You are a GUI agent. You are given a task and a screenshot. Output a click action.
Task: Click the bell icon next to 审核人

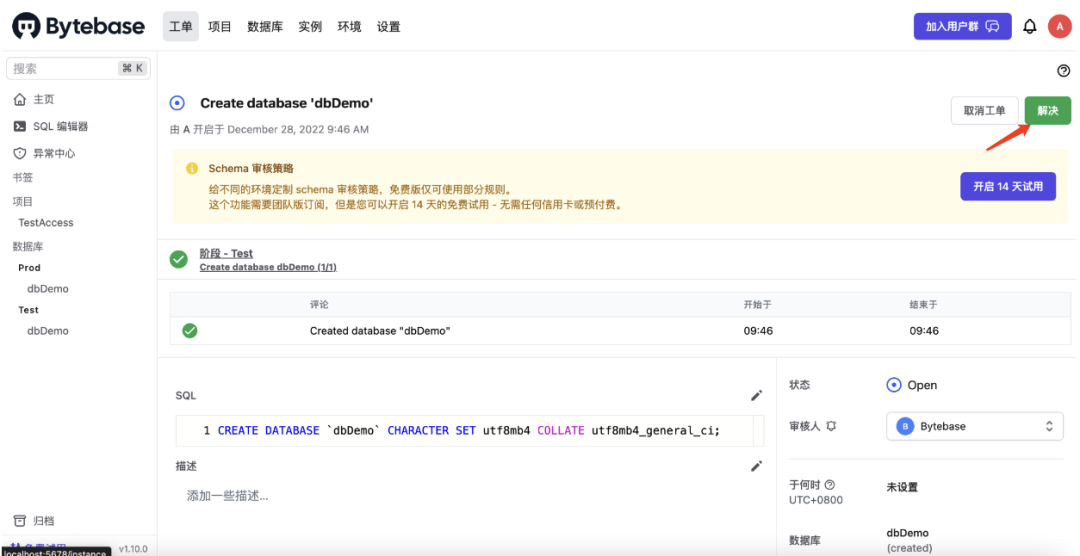click(x=831, y=426)
